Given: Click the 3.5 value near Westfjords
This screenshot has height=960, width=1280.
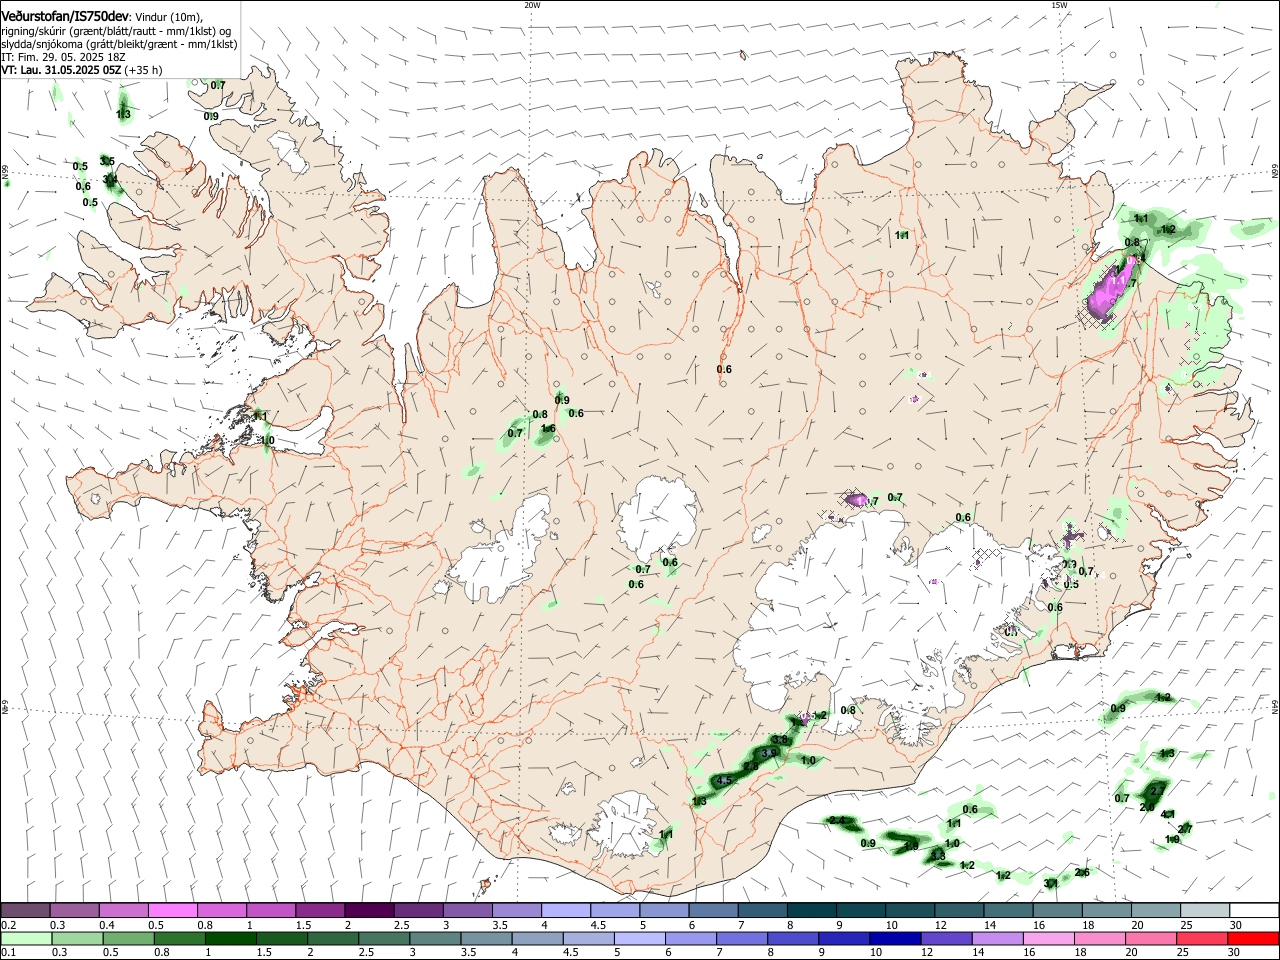Looking at the screenshot, I should (107, 161).
